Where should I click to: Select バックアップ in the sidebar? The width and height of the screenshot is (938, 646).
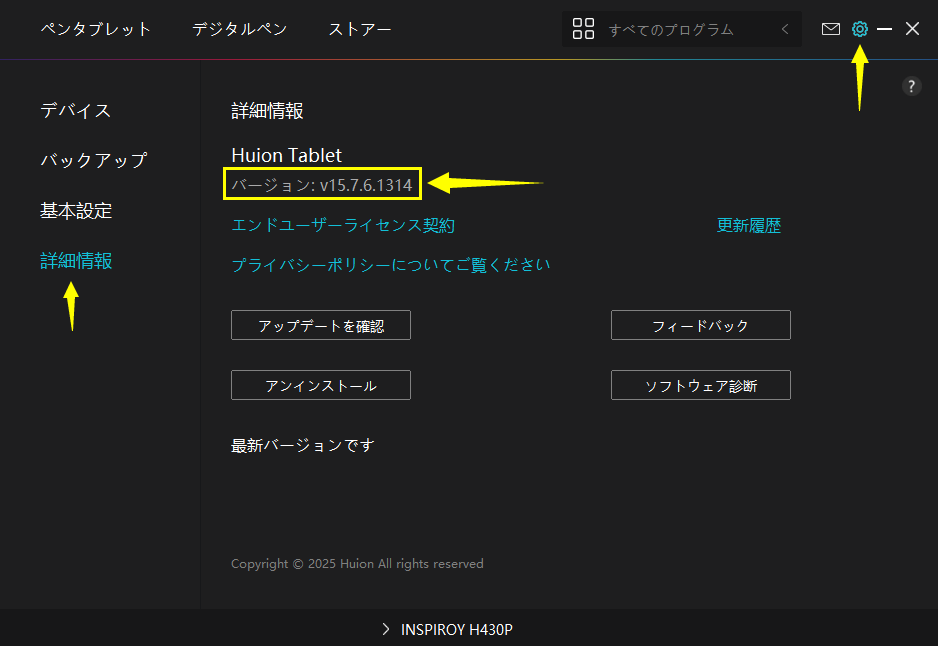pyautogui.click(x=93, y=160)
